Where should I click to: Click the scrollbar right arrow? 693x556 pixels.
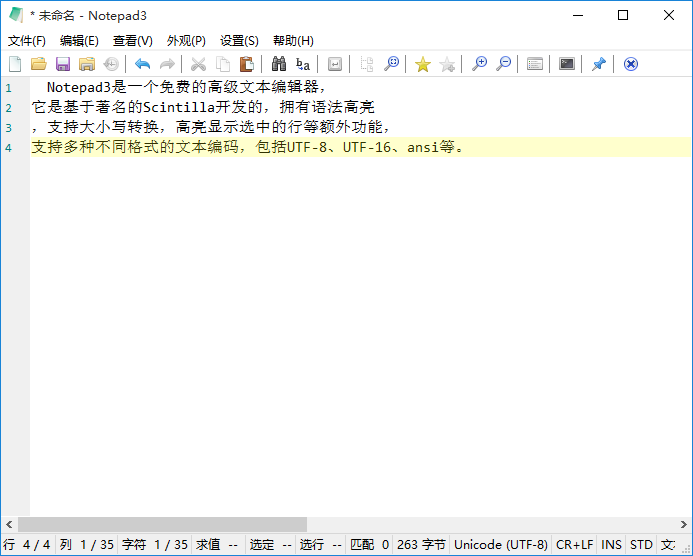coord(684,525)
